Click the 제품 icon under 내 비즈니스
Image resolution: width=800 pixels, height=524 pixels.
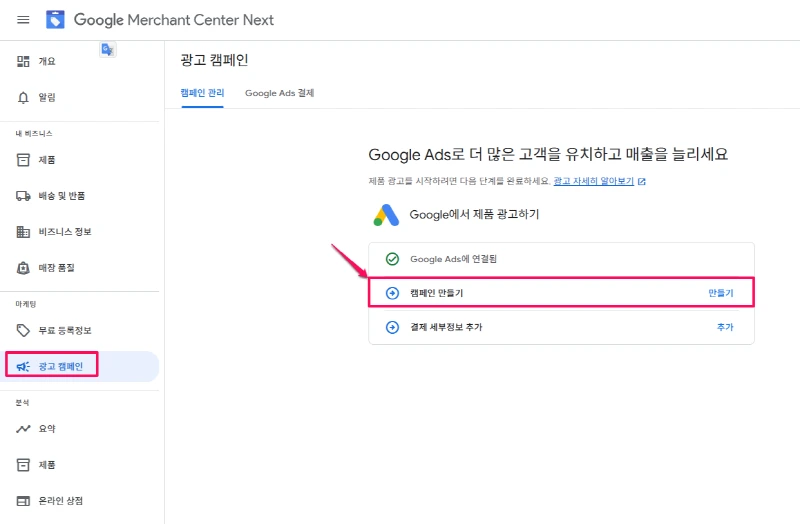point(23,160)
